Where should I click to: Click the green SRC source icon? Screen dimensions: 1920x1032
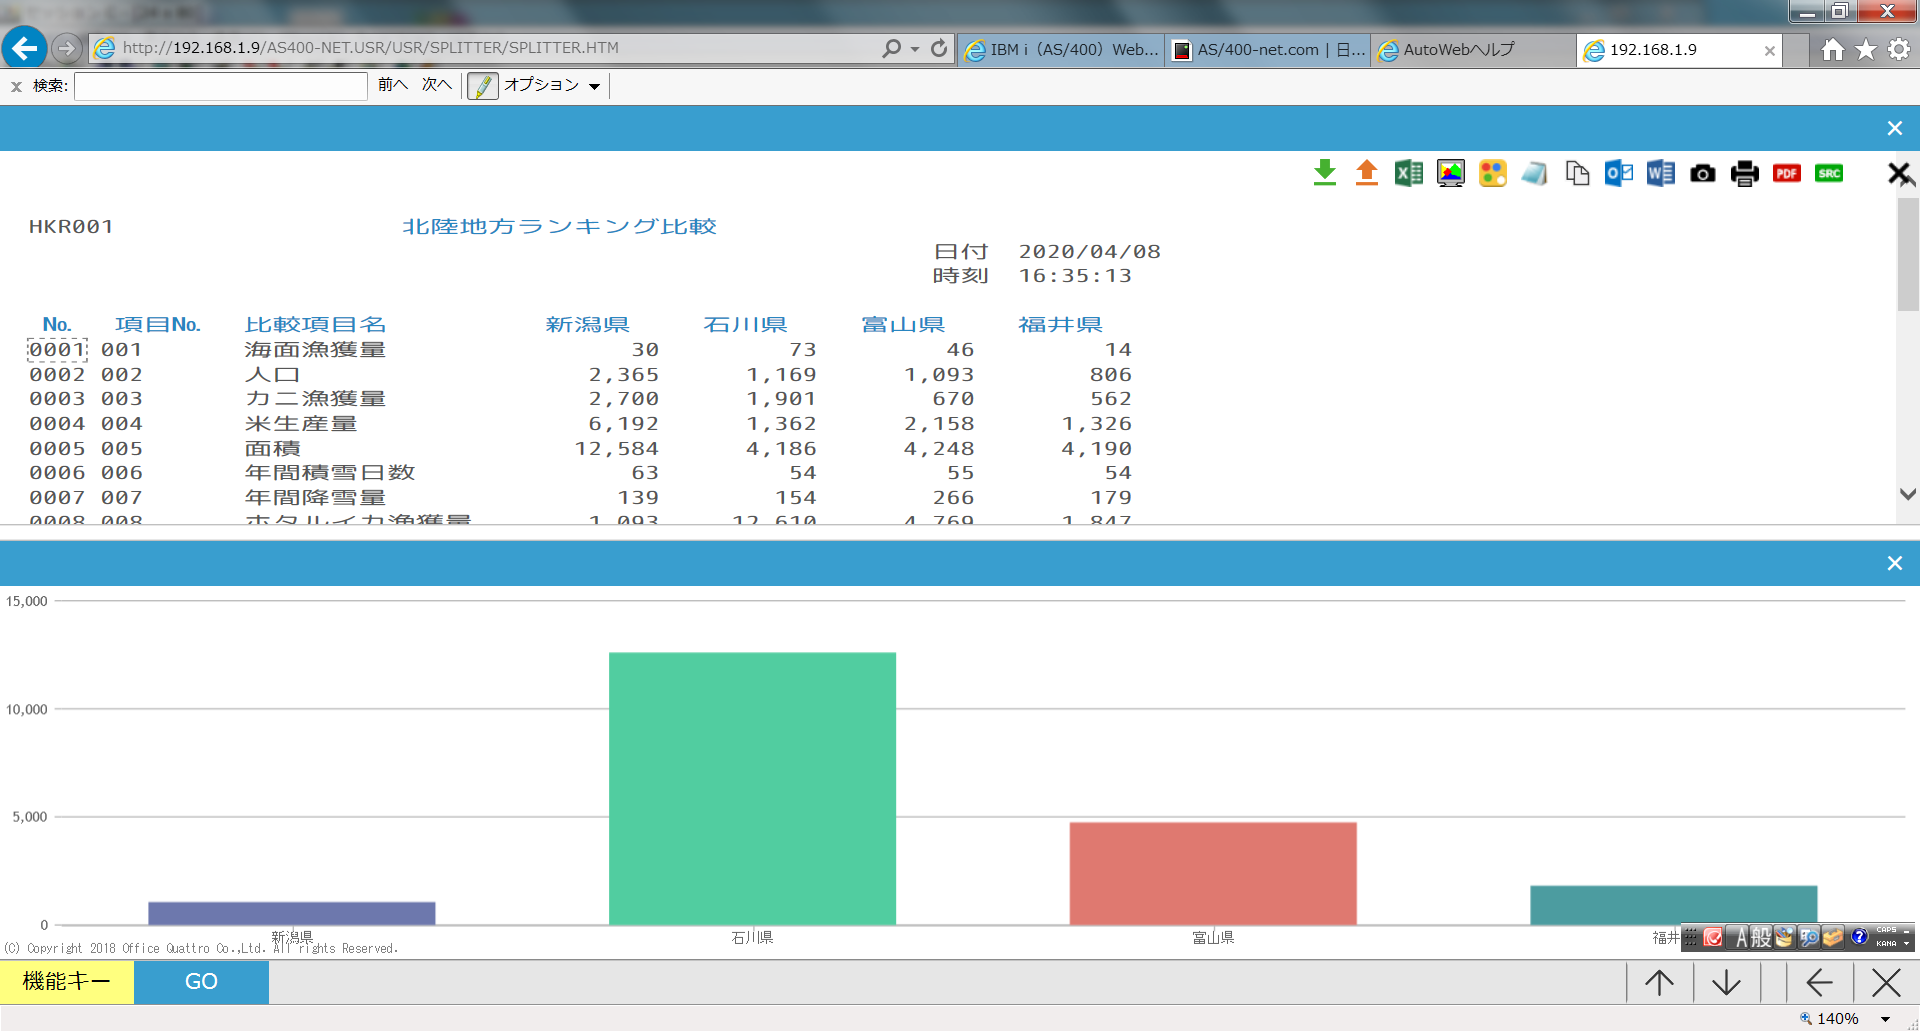[x=1828, y=173]
